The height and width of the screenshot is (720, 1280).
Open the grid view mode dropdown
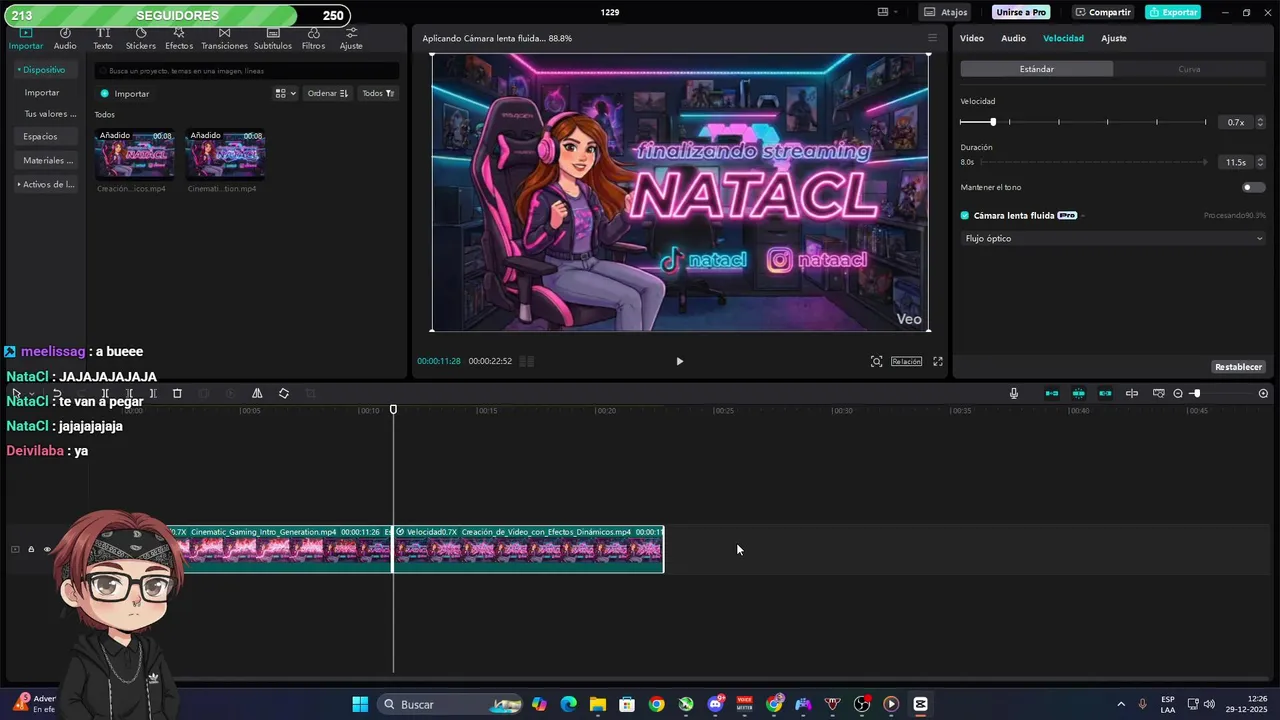(x=286, y=93)
